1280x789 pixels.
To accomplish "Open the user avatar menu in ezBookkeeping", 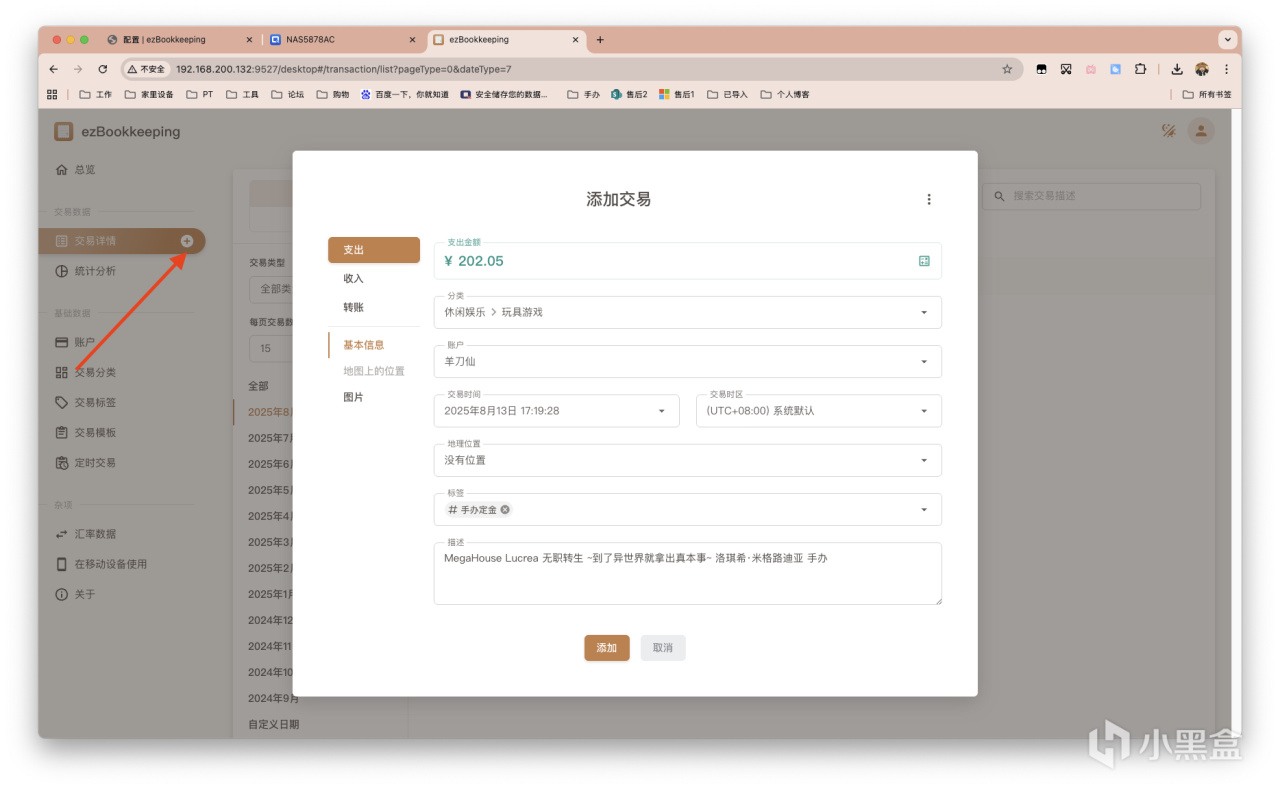I will [x=1201, y=131].
